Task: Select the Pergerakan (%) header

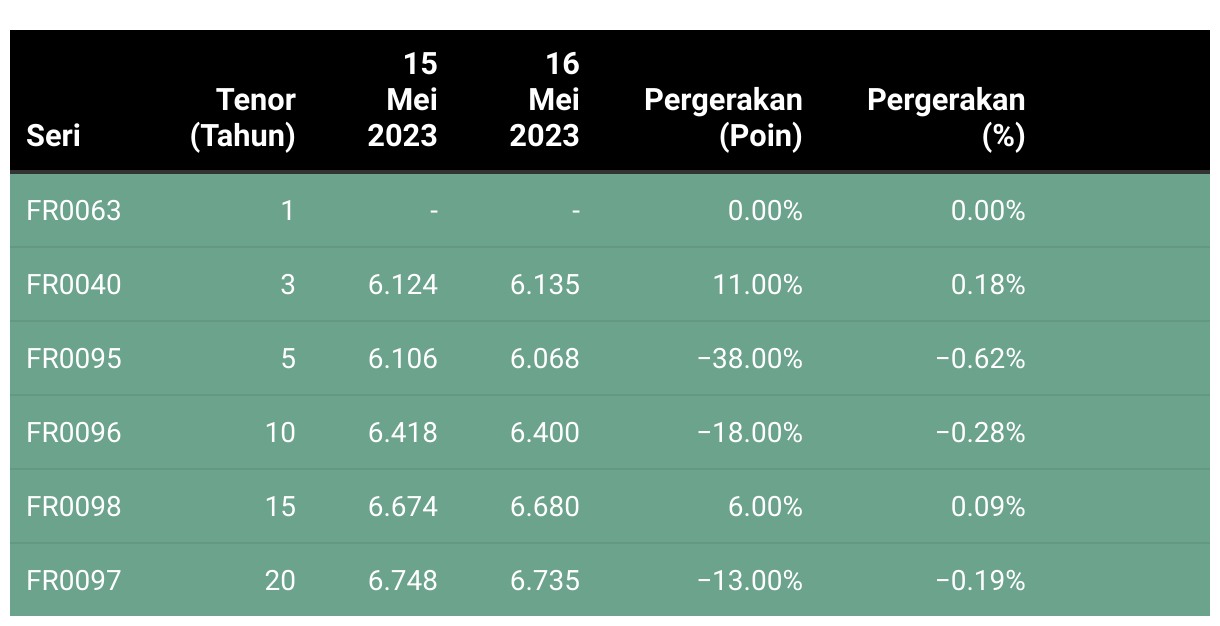Action: click(946, 117)
